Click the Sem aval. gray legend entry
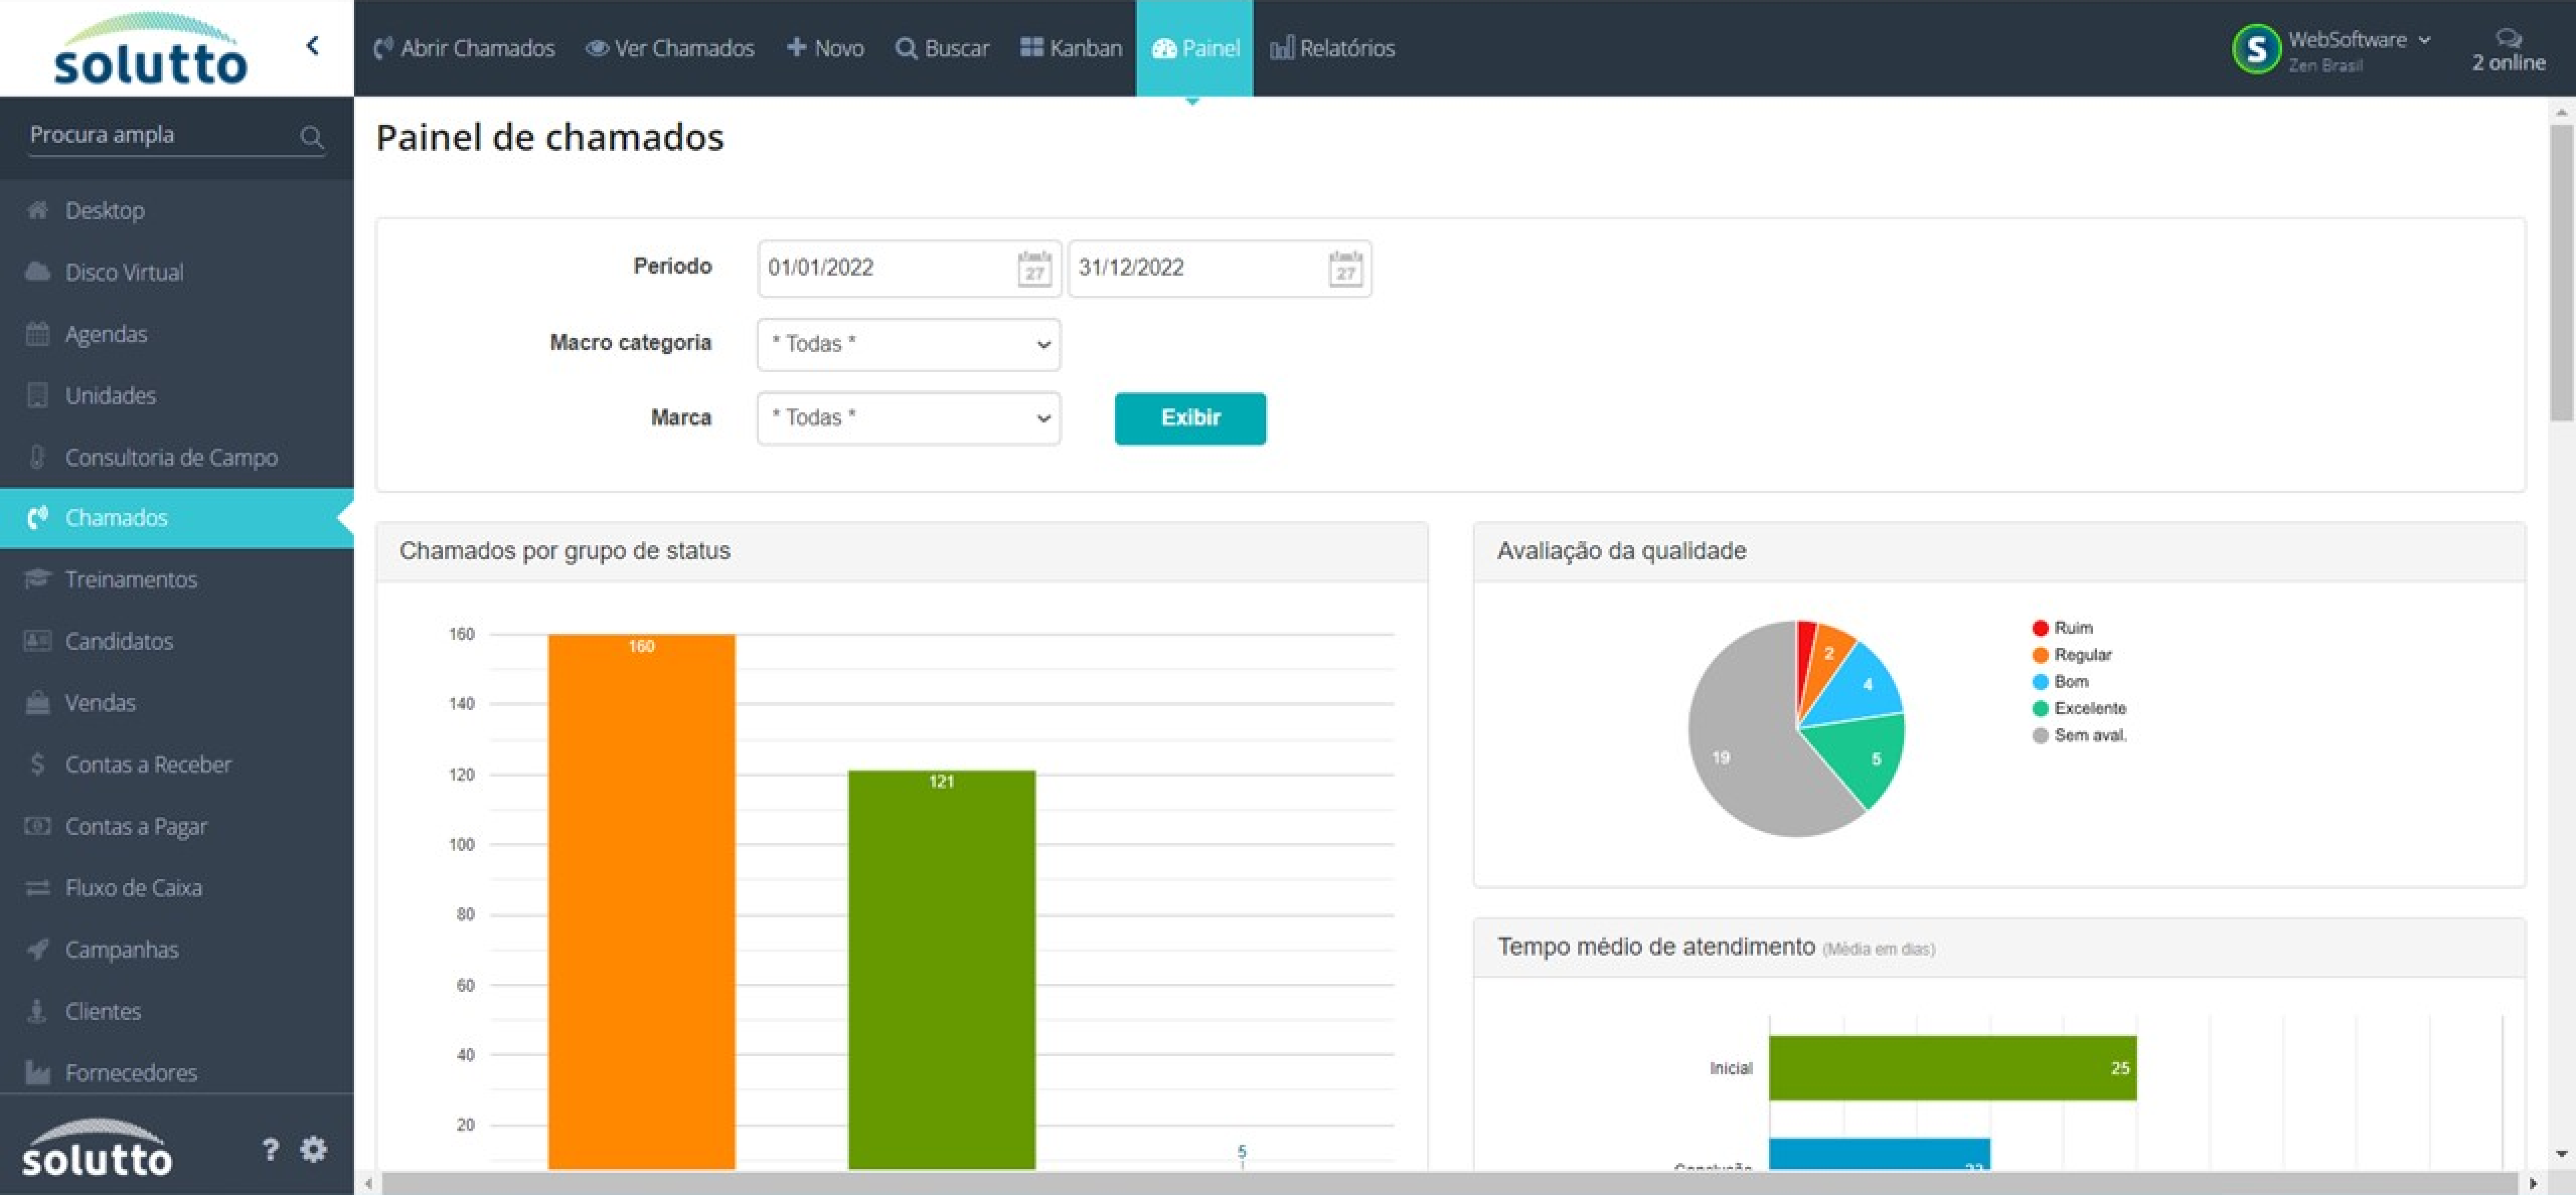The width and height of the screenshot is (2576, 1195). [2080, 736]
